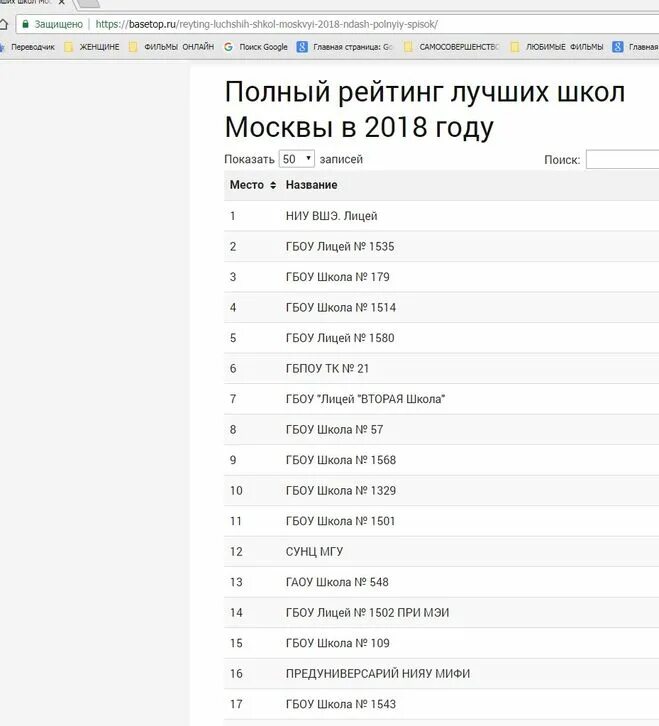
Task: Open the ФИЛЬМЫ ОНЛАЙН bookmarks folder
Action: (x=171, y=47)
